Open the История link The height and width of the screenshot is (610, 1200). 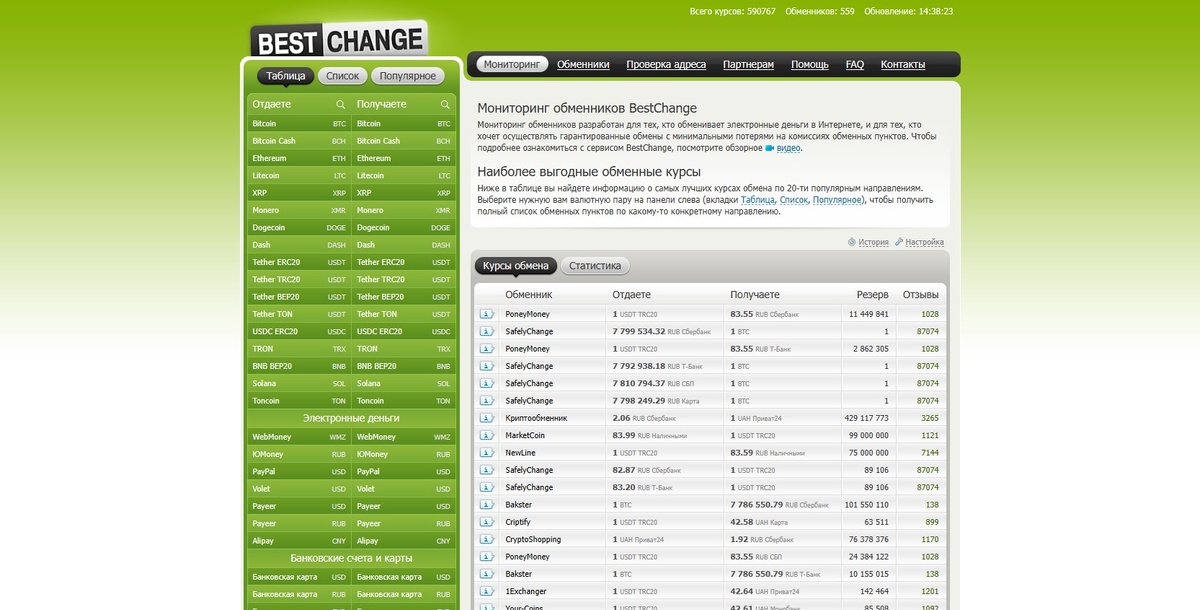click(x=873, y=242)
